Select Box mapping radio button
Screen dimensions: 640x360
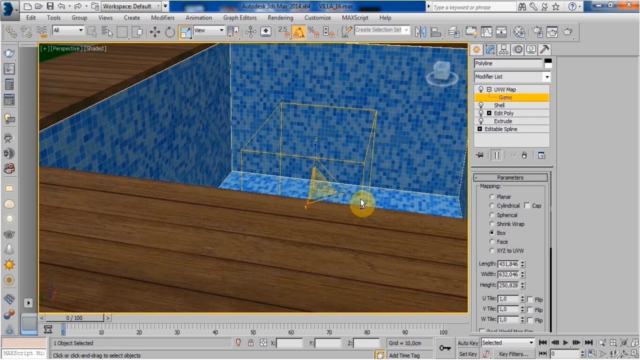[x=492, y=233]
